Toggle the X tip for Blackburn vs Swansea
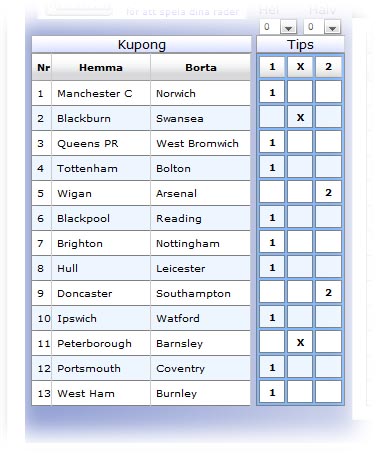380x457 pixels. click(300, 117)
